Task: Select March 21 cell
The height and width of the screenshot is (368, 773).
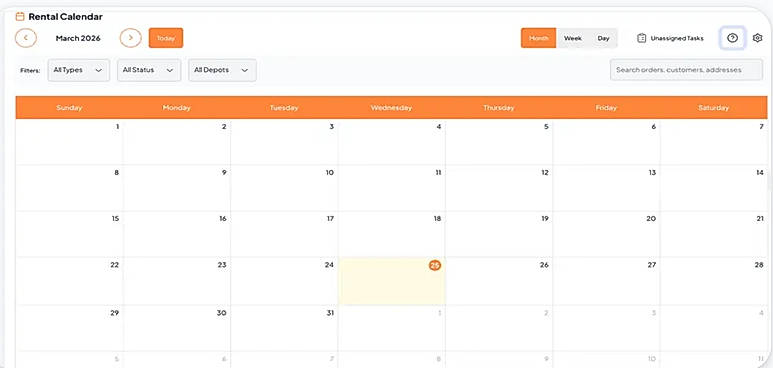Action: point(714,234)
